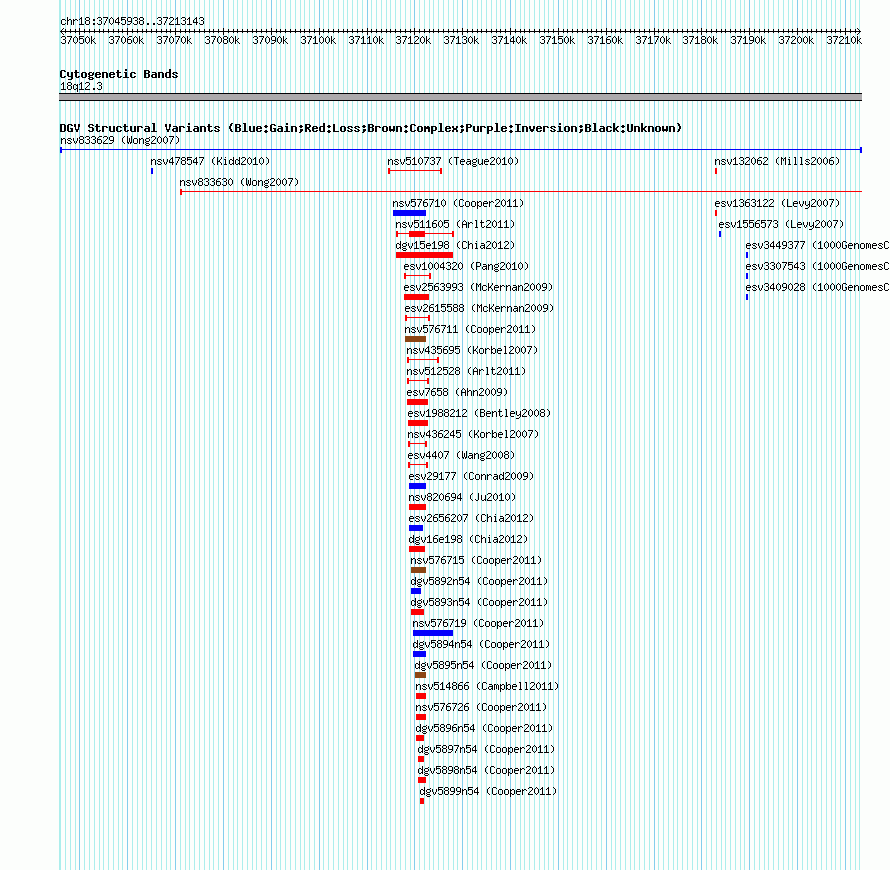Select nsv820694 (Ju2010) label

(x=462, y=497)
